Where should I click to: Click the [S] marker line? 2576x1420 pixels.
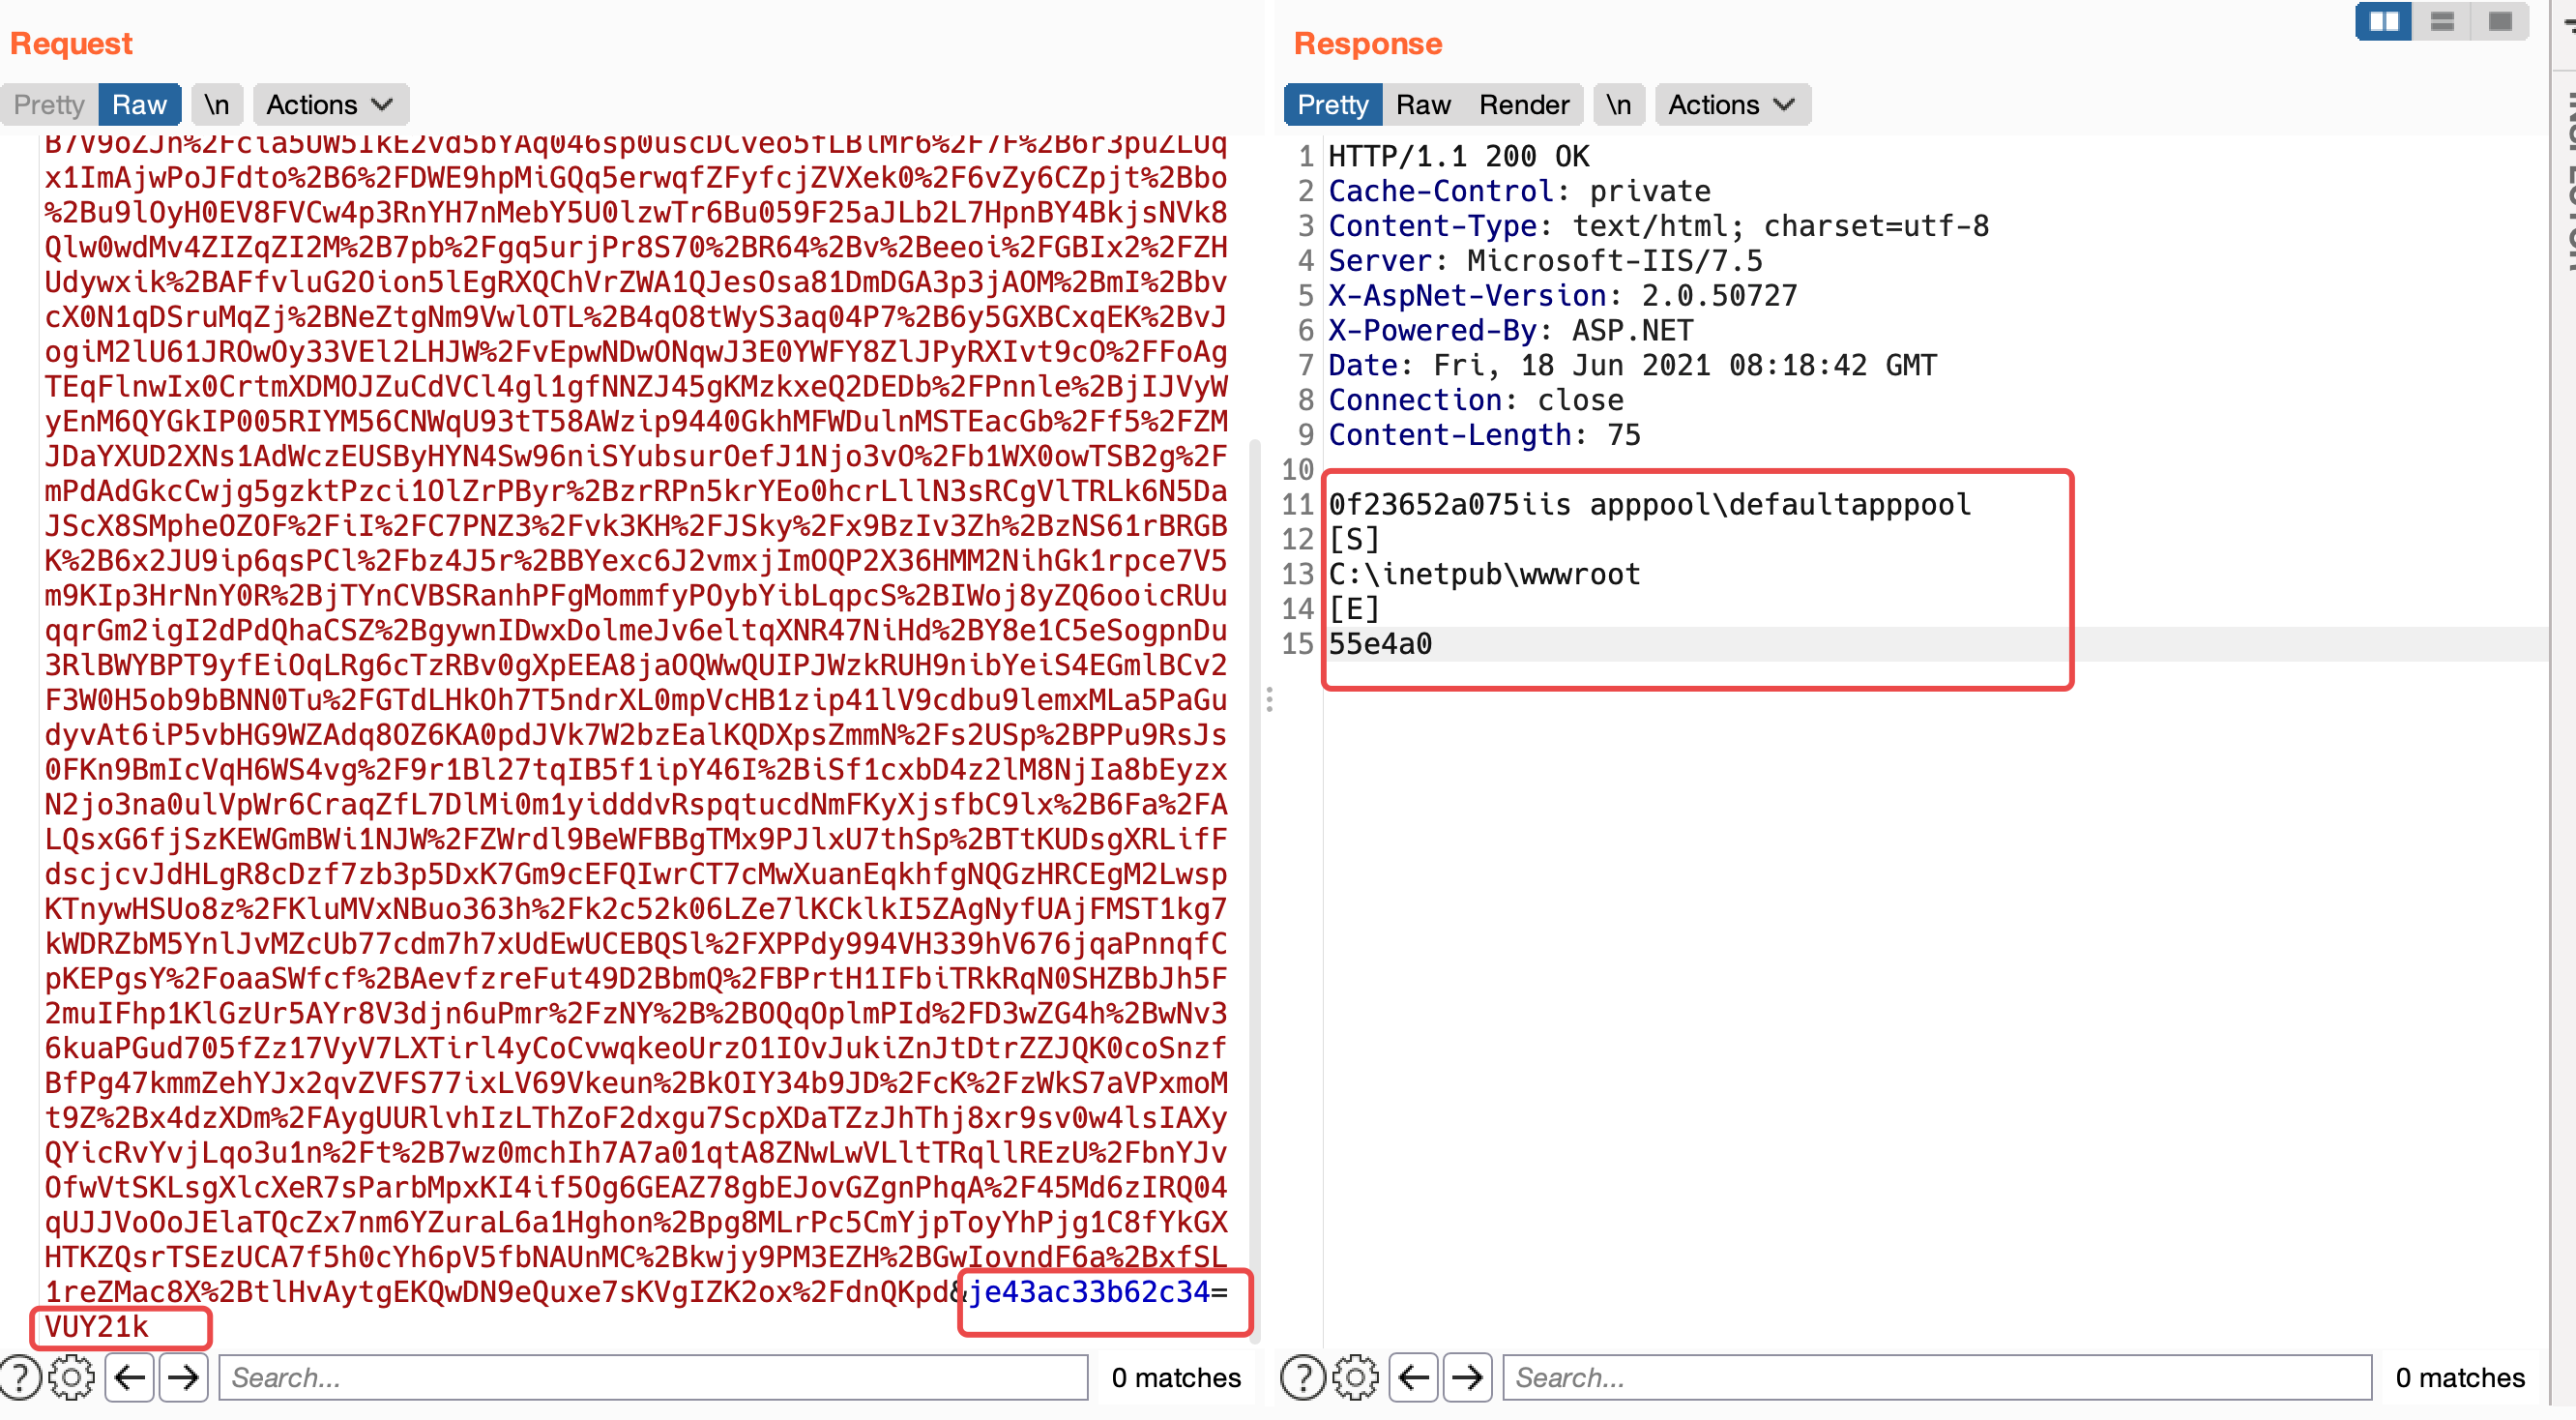coord(1354,539)
